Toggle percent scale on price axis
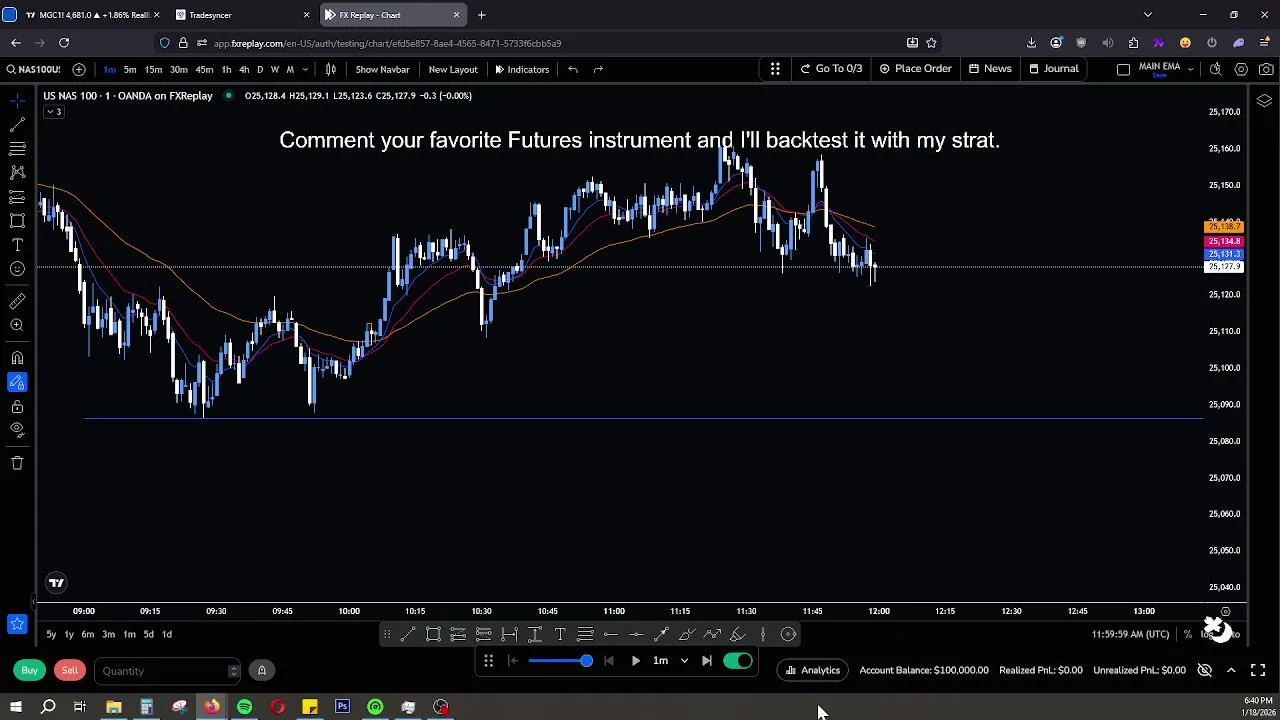The height and width of the screenshot is (720, 1280). (x=1188, y=634)
